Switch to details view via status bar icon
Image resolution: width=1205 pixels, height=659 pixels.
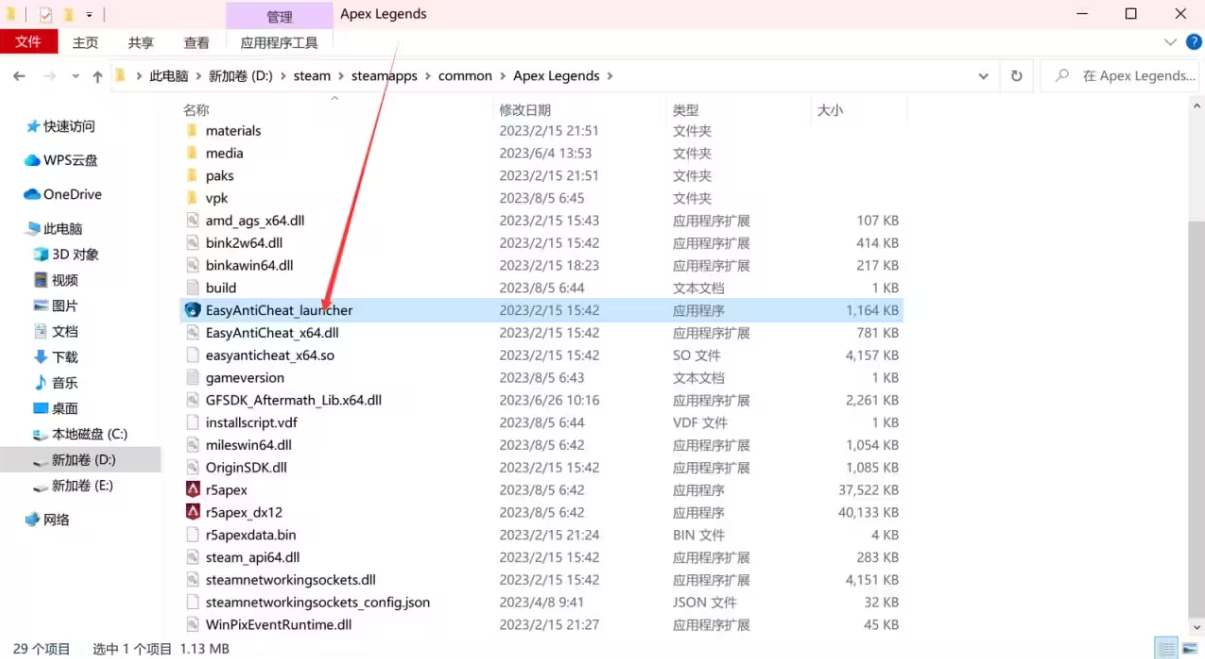pyautogui.click(x=1166, y=648)
